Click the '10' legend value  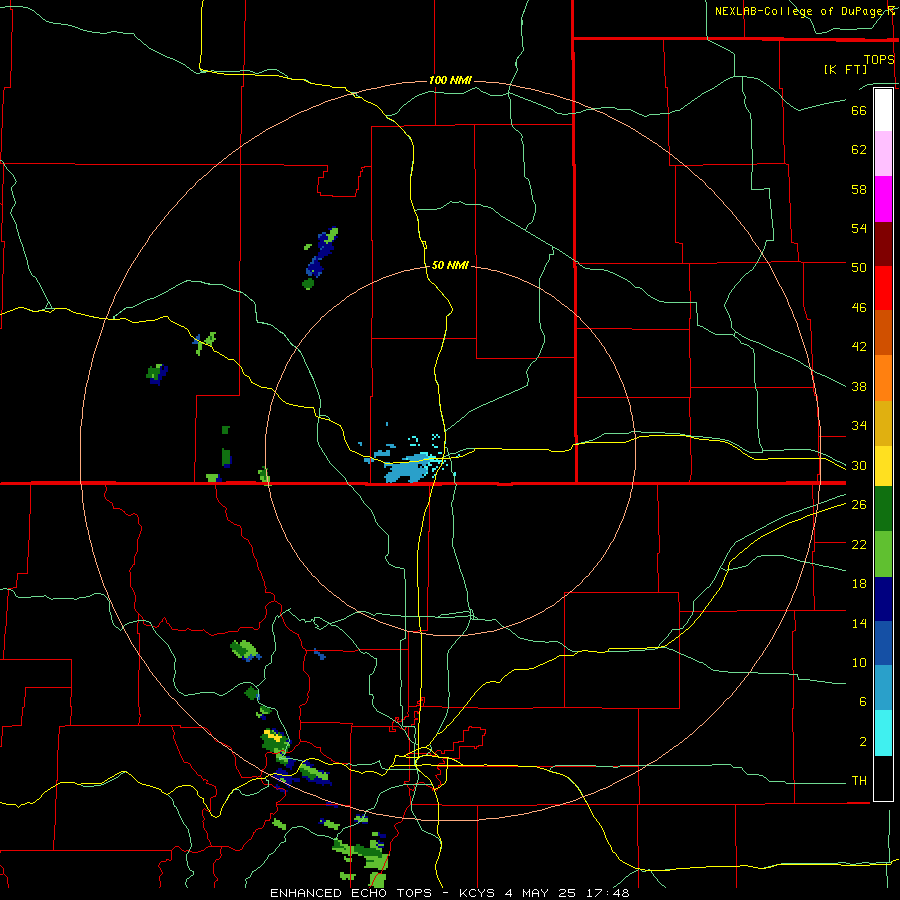point(859,663)
